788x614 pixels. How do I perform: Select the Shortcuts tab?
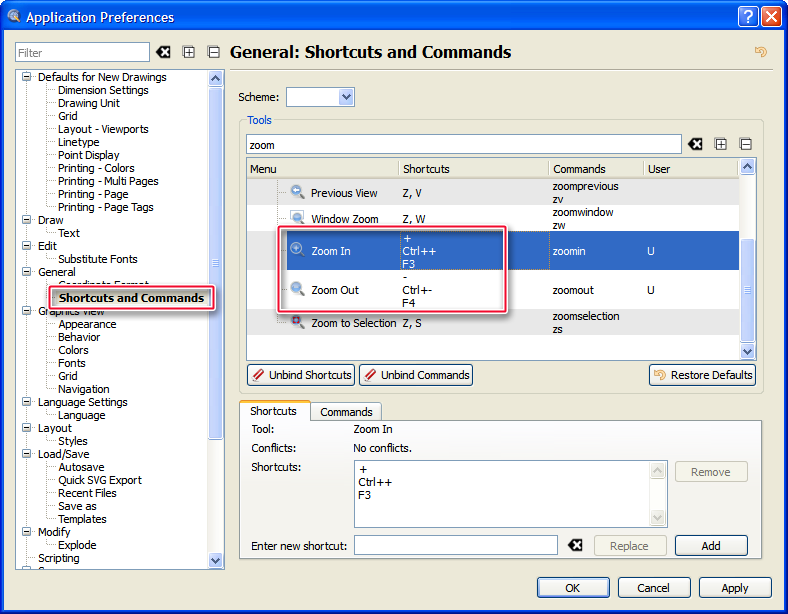click(x=274, y=411)
